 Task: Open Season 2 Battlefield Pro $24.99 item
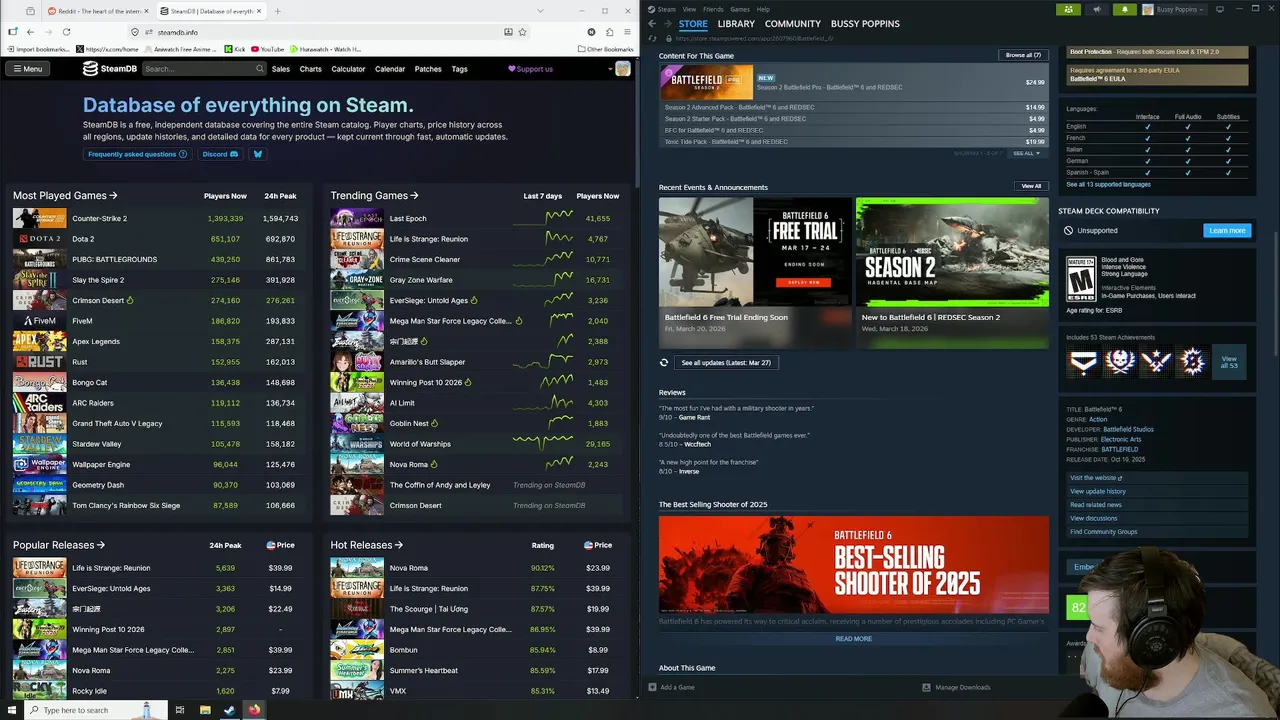(853, 82)
